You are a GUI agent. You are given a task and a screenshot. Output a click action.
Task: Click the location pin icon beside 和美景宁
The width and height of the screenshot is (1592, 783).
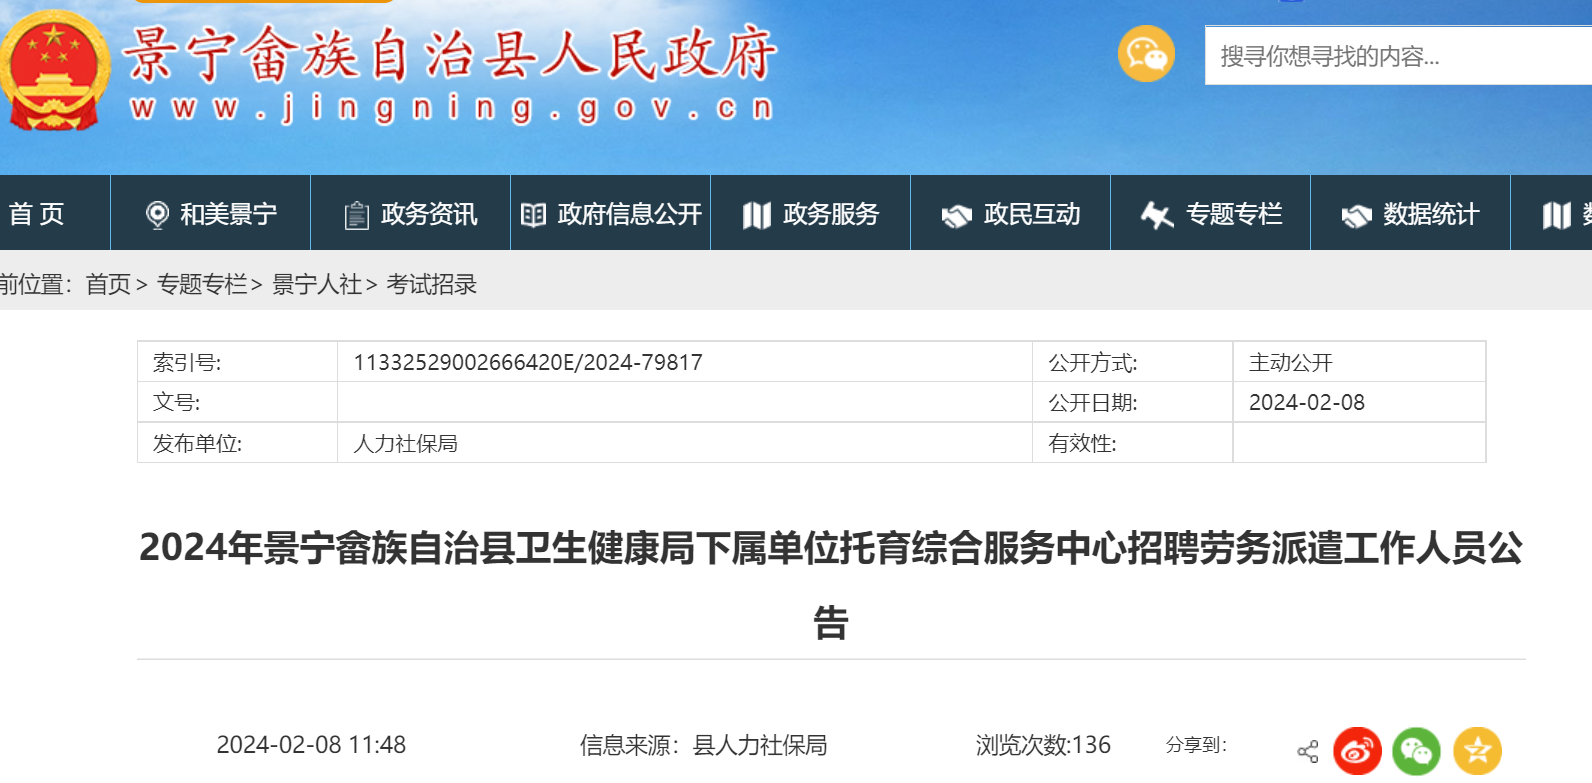pos(157,215)
